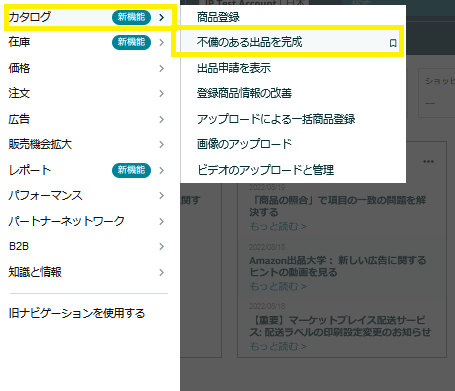Open the 「商品の照合」で項目の一致 headline
The image size is (455, 391).
338,206
